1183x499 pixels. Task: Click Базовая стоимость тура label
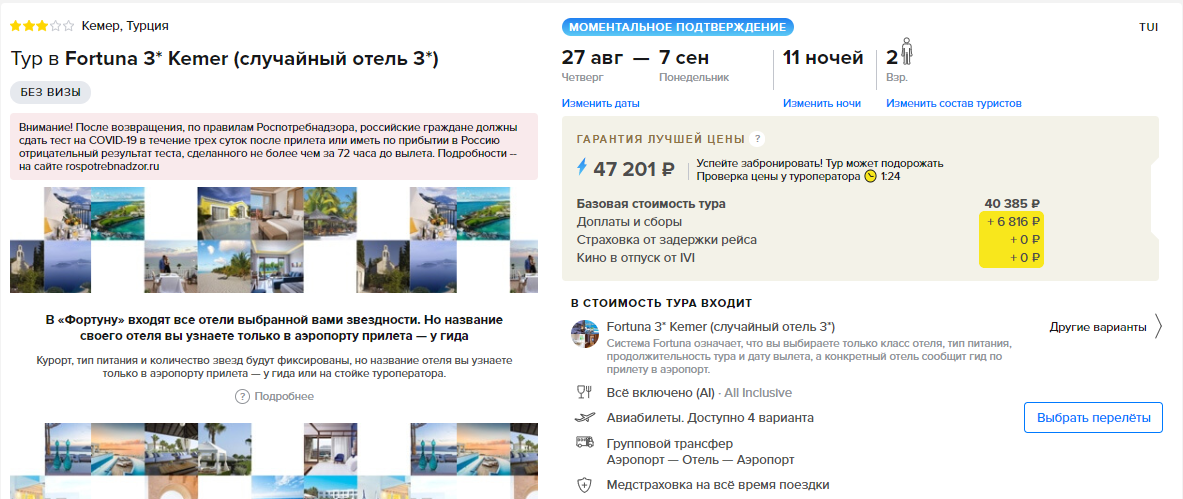(x=651, y=204)
